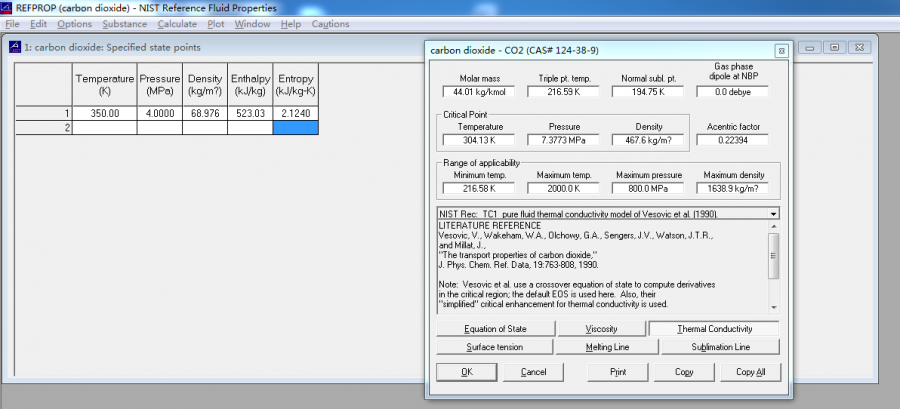Select row header 2 in table

[44, 128]
